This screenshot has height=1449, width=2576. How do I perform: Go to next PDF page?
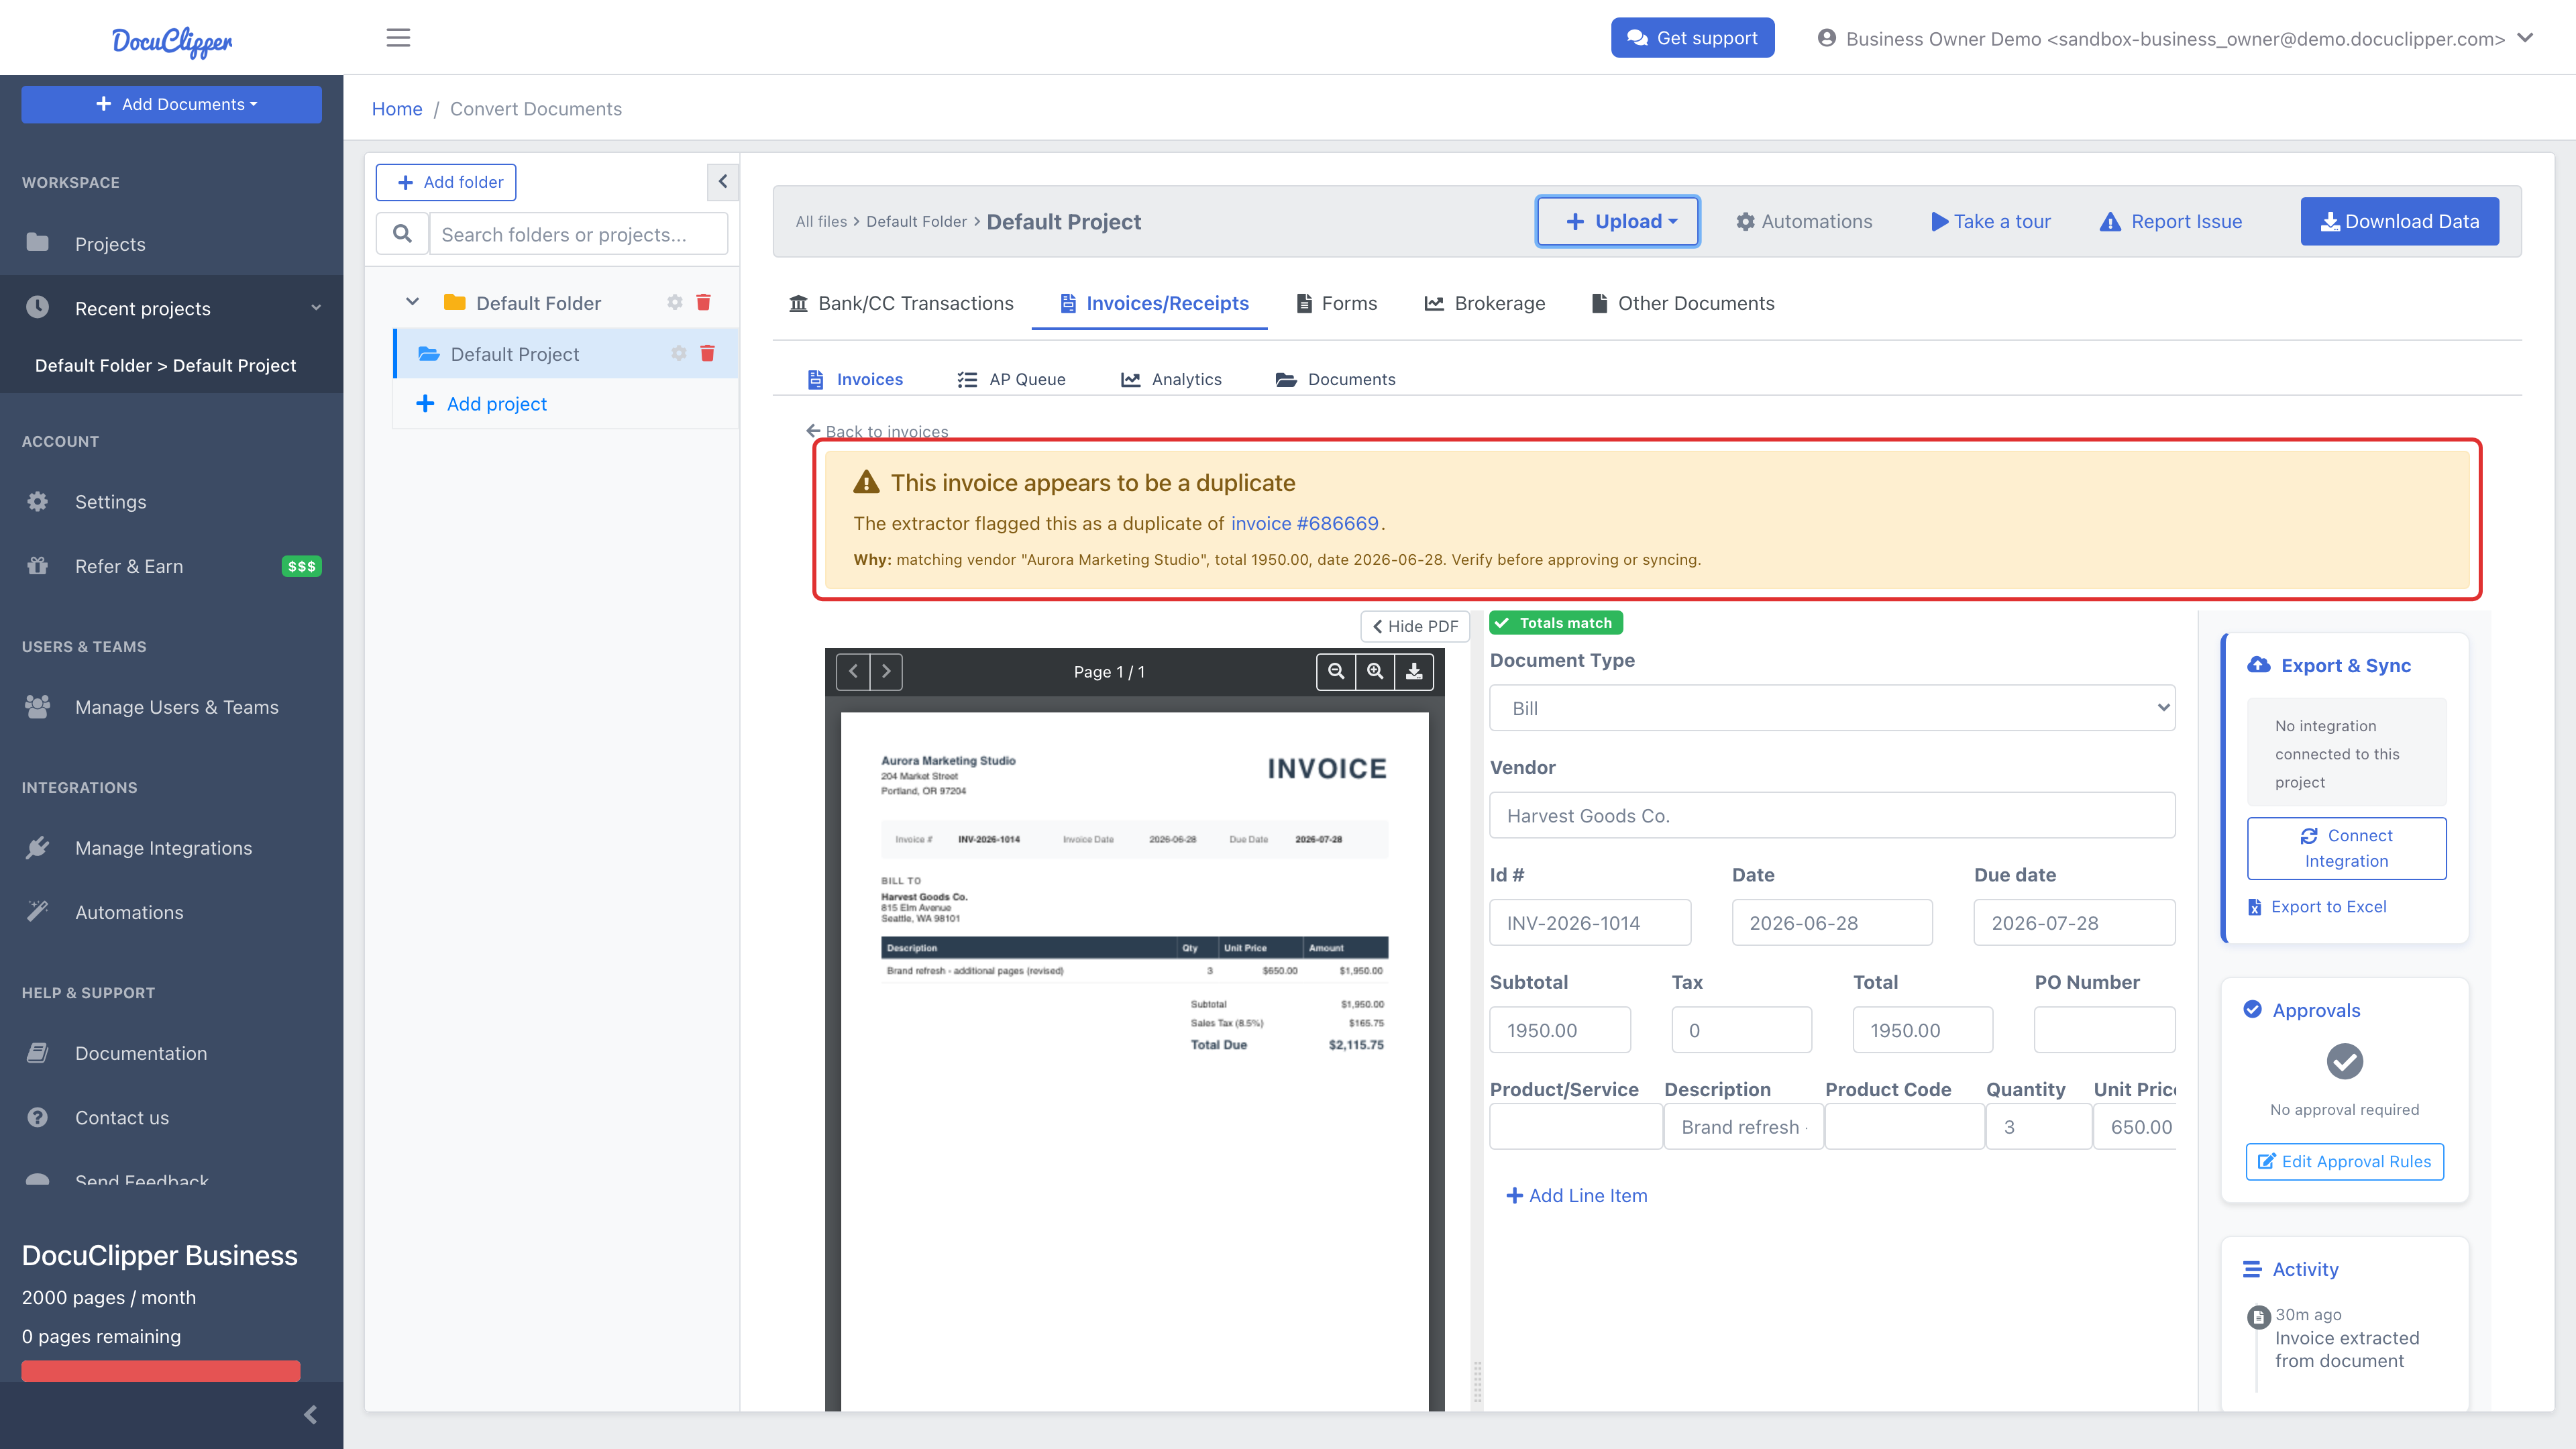[886, 672]
